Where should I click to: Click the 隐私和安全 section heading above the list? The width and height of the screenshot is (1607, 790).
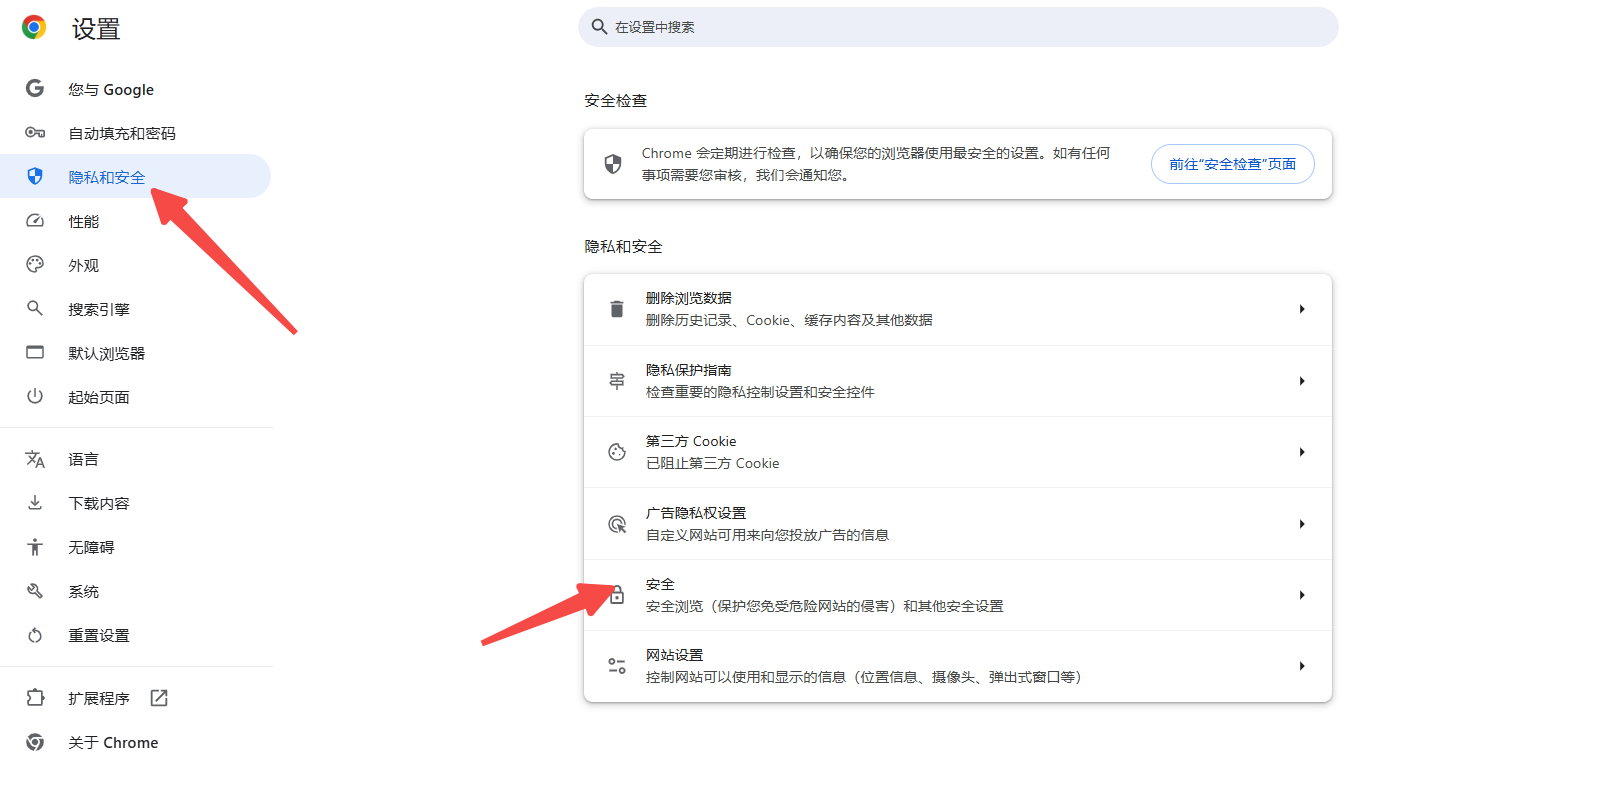(x=623, y=246)
